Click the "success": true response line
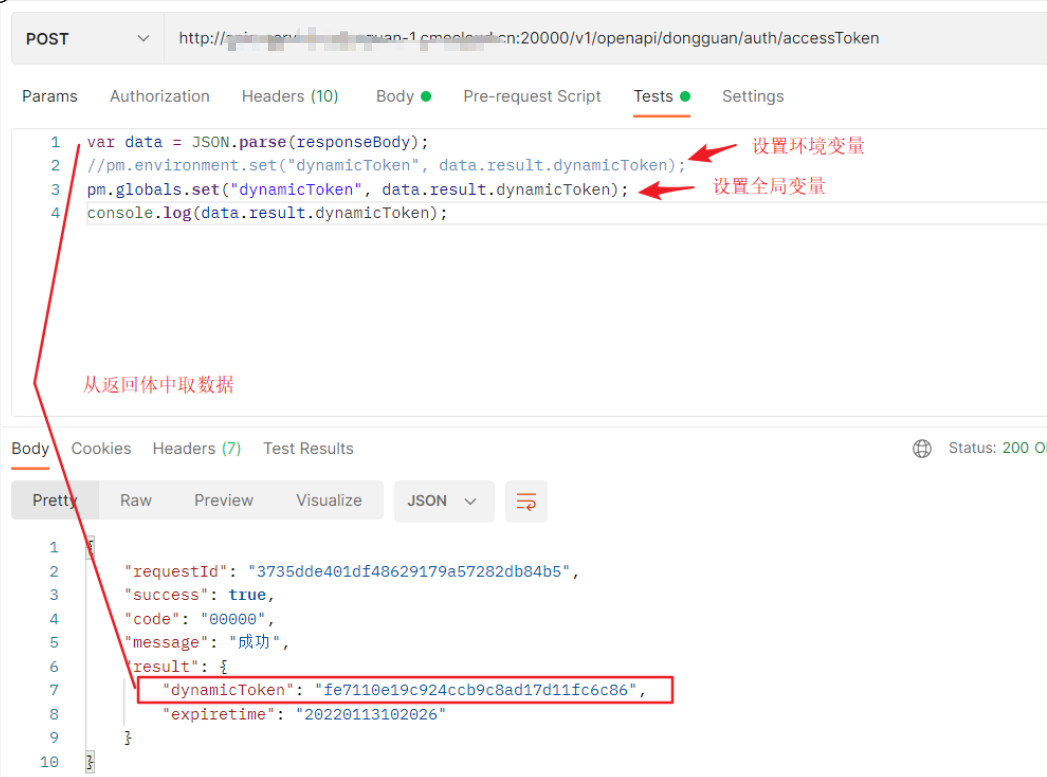1047x777 pixels. tap(199, 595)
